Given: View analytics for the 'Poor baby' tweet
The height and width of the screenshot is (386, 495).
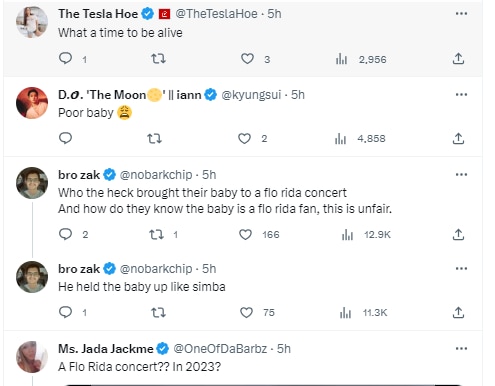Looking at the screenshot, I should (360, 138).
